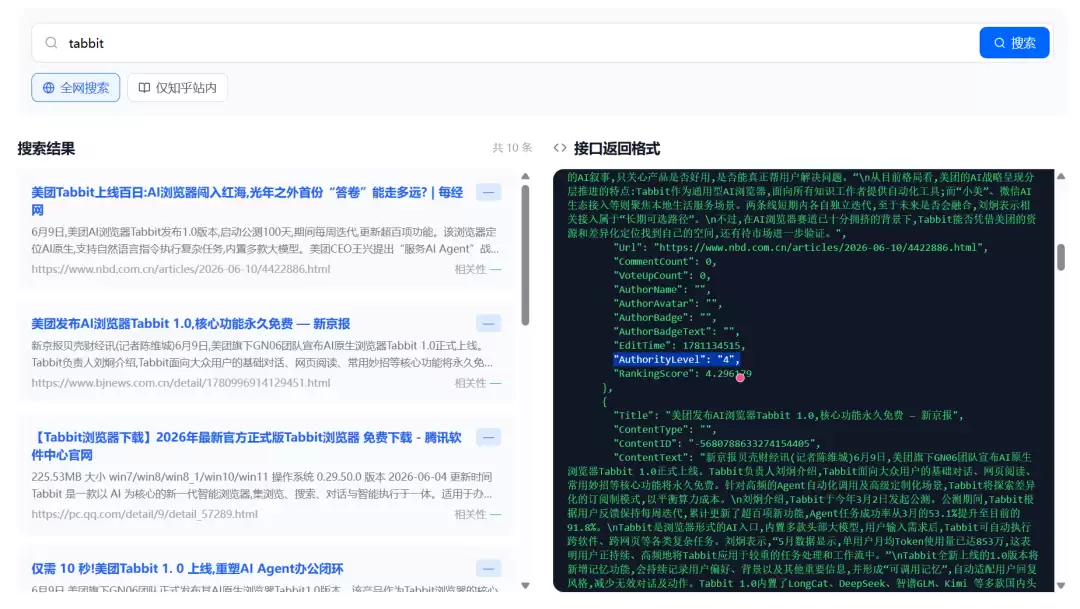
Task: Click the JSON panel scrollbar thumb
Action: (x=1061, y=257)
